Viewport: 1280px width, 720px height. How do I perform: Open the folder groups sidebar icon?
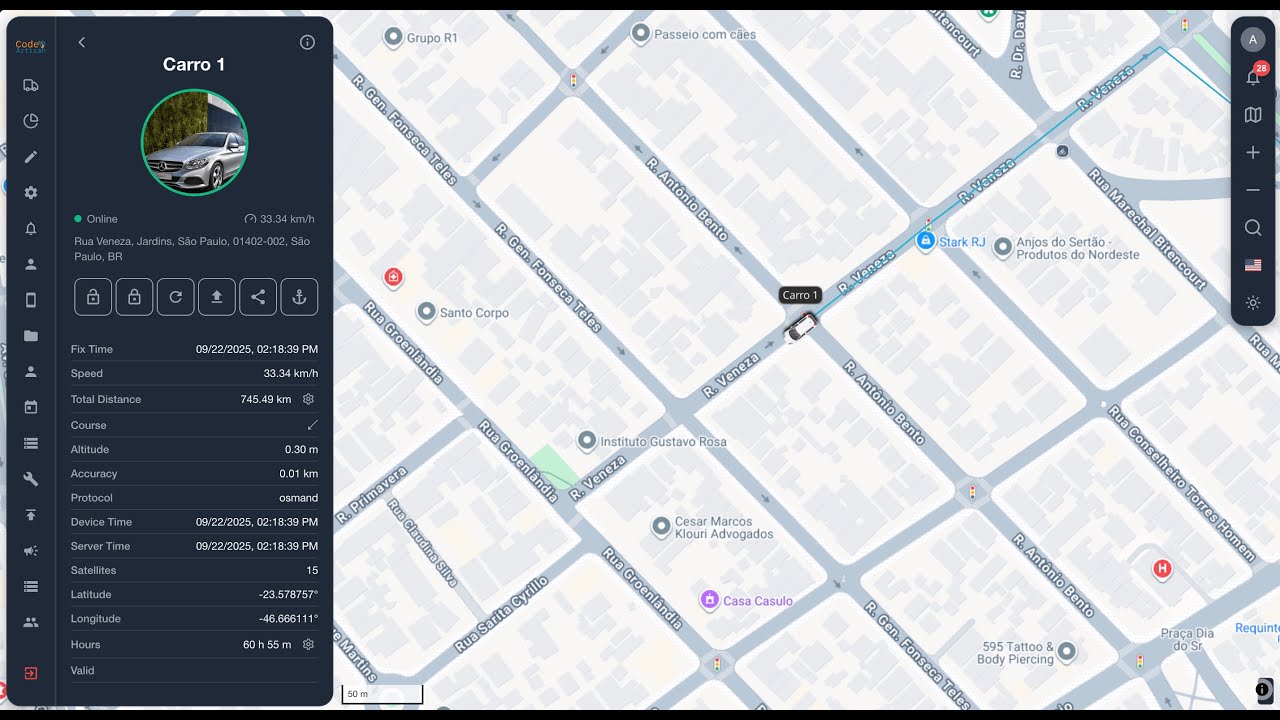(31, 336)
